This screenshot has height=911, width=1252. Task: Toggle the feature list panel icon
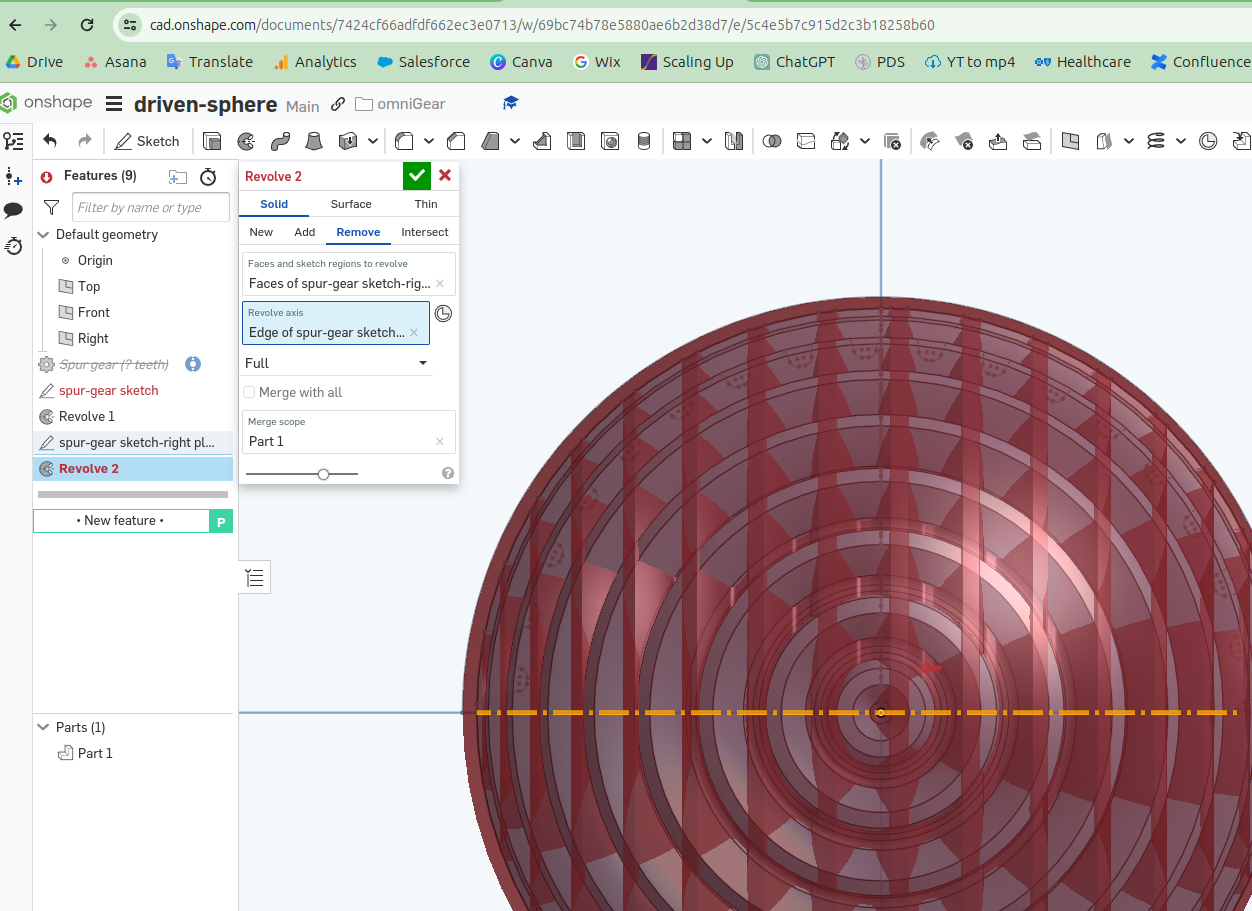(x=13, y=141)
